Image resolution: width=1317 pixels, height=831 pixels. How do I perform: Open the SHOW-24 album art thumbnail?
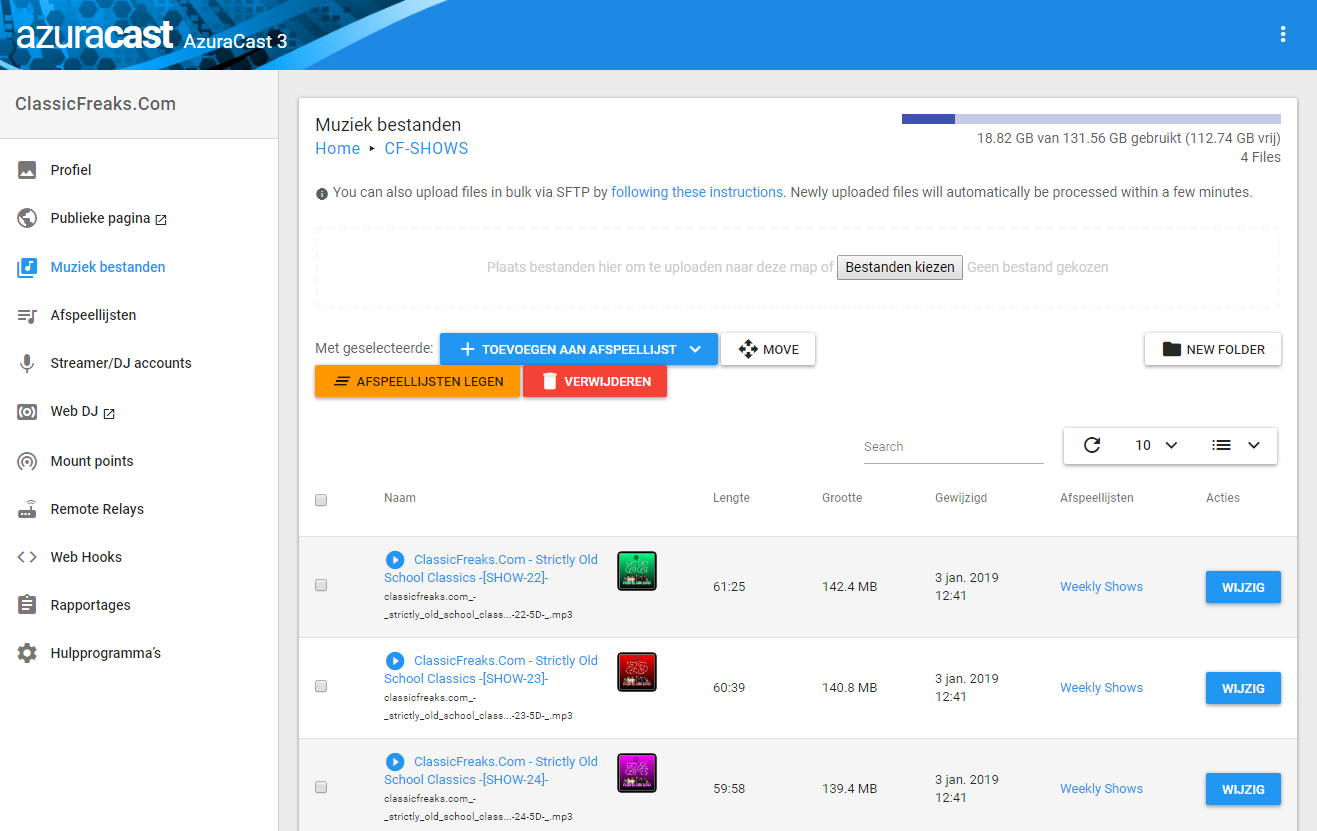637,773
